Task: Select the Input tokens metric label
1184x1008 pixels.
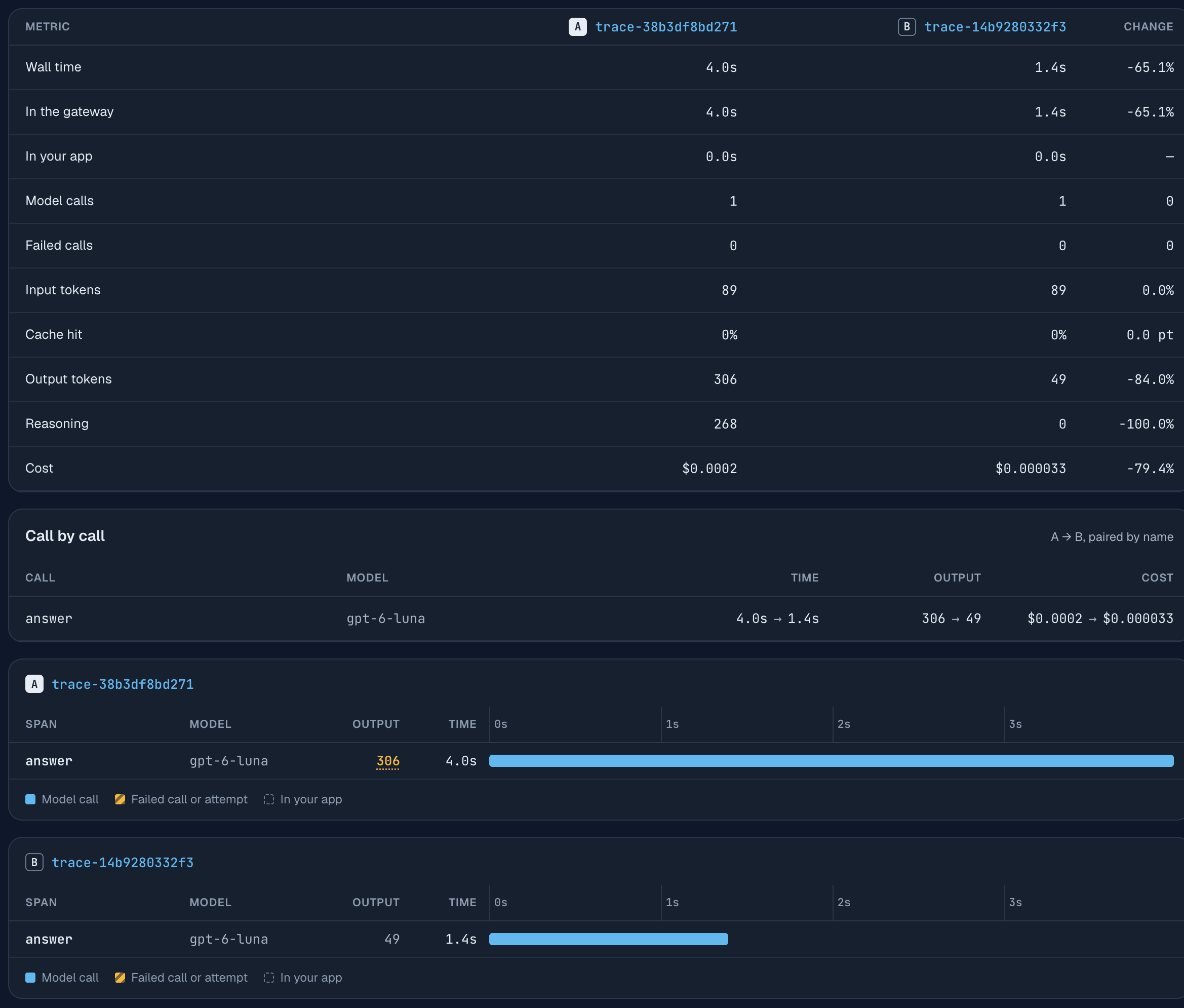Action: pos(63,290)
